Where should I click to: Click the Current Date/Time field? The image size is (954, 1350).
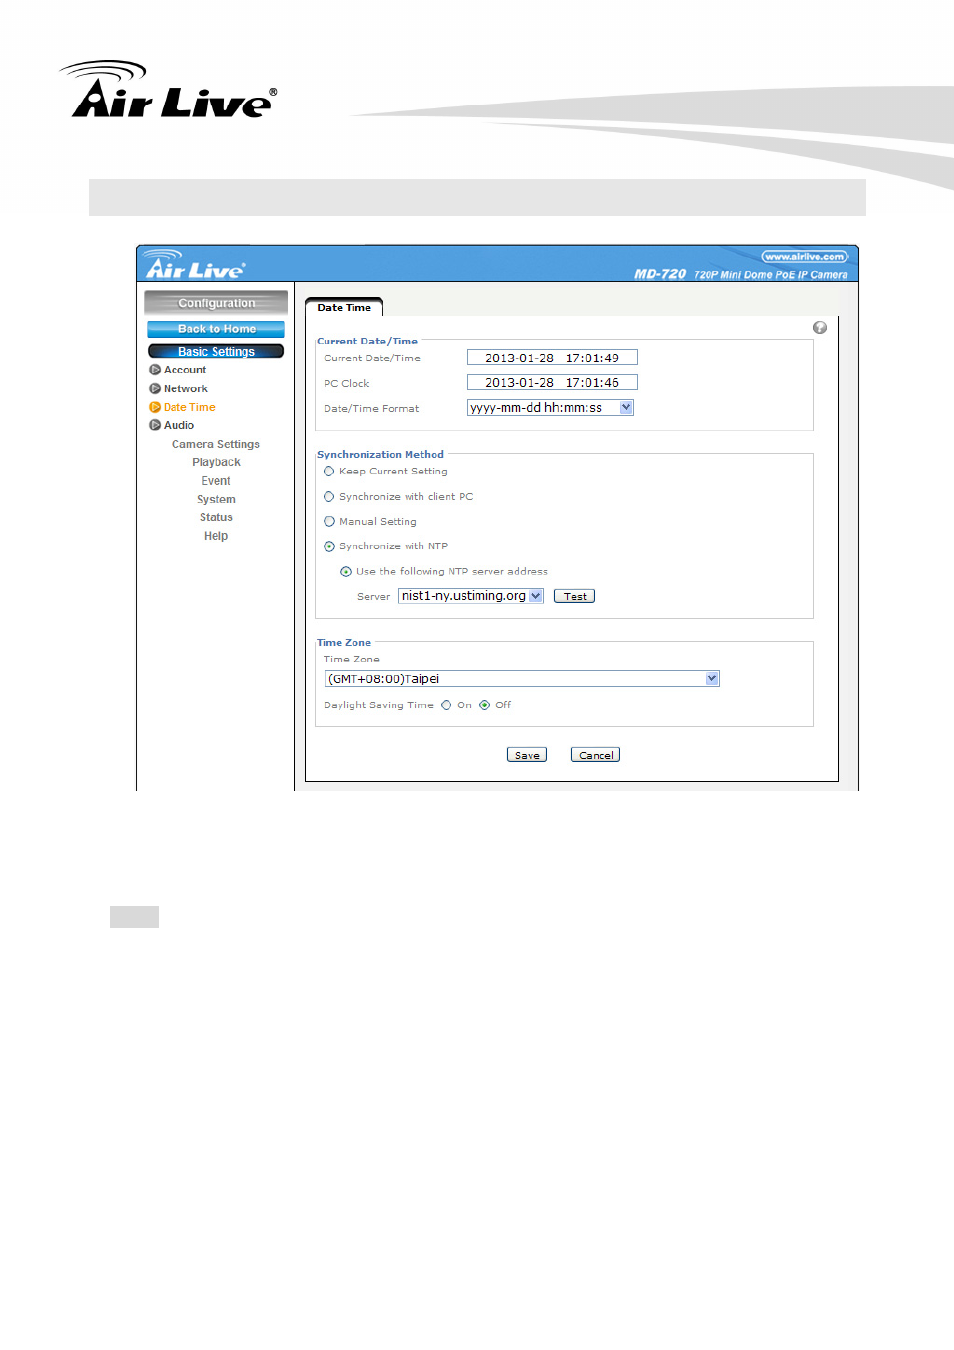pyautogui.click(x=552, y=358)
